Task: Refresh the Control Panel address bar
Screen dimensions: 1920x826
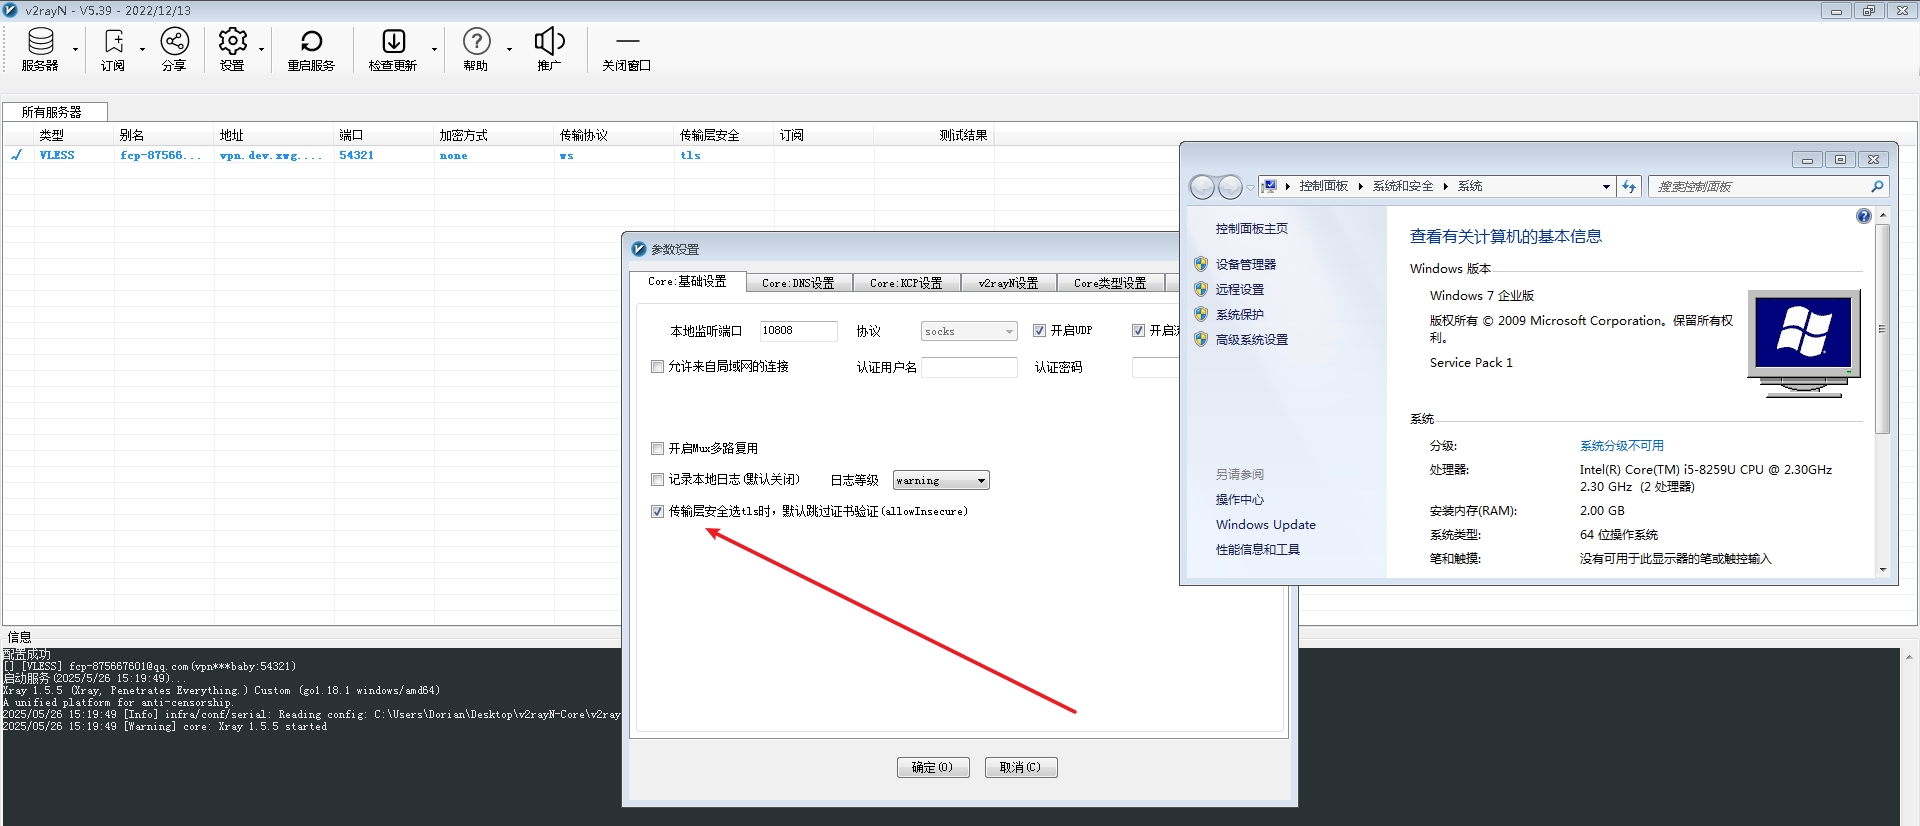Action: tap(1629, 186)
